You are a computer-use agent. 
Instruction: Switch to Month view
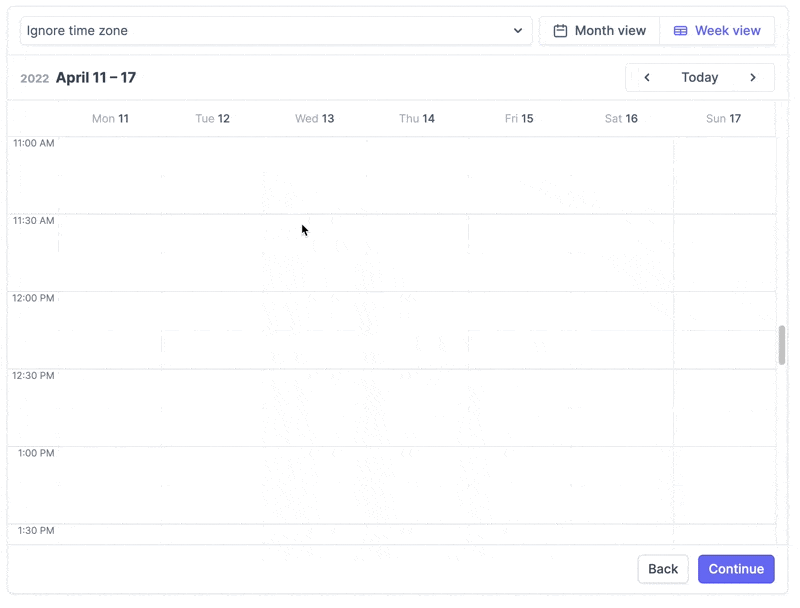pyautogui.click(x=600, y=31)
